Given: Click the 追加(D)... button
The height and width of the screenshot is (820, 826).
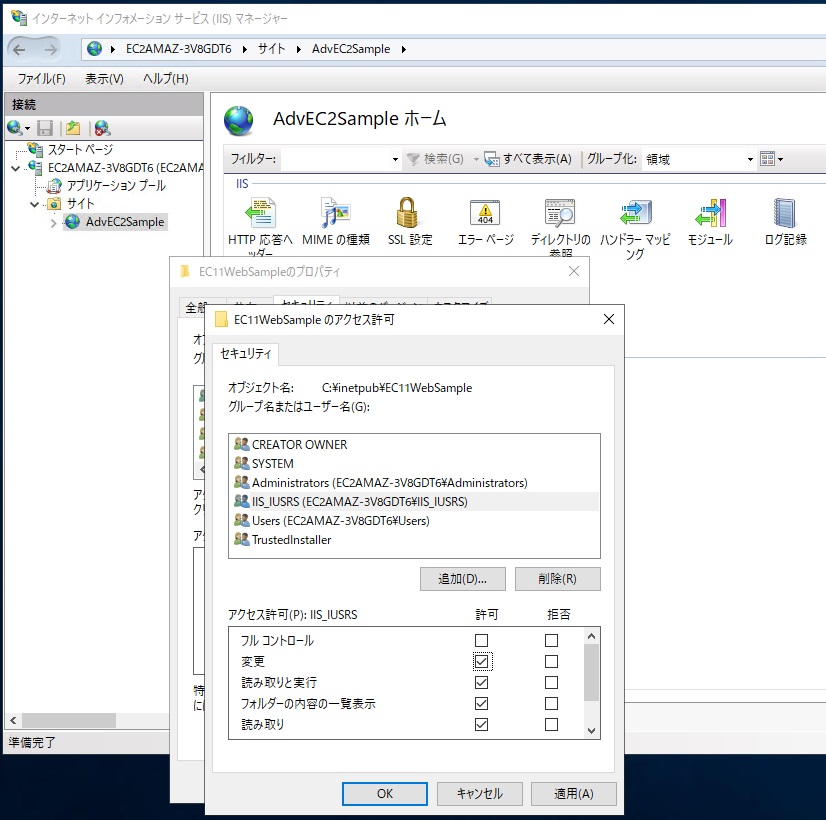Looking at the screenshot, I should click(463, 579).
